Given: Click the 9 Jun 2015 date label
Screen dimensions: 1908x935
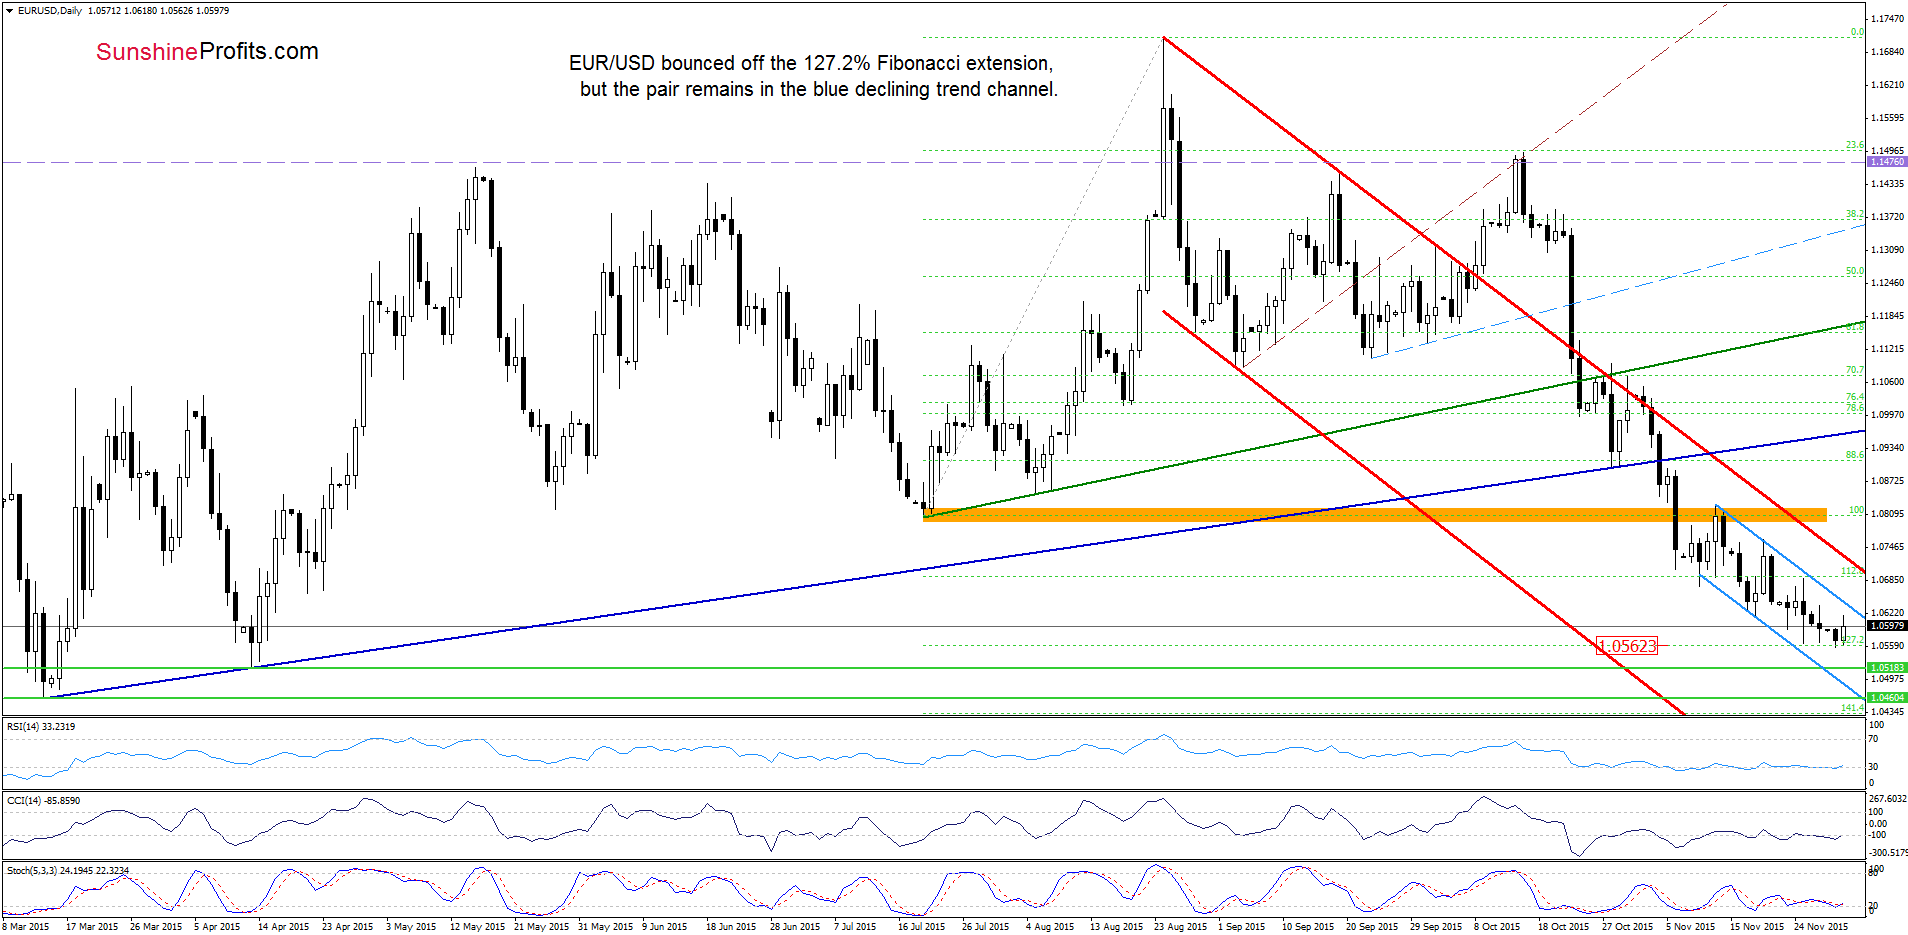Looking at the screenshot, I should click(665, 927).
